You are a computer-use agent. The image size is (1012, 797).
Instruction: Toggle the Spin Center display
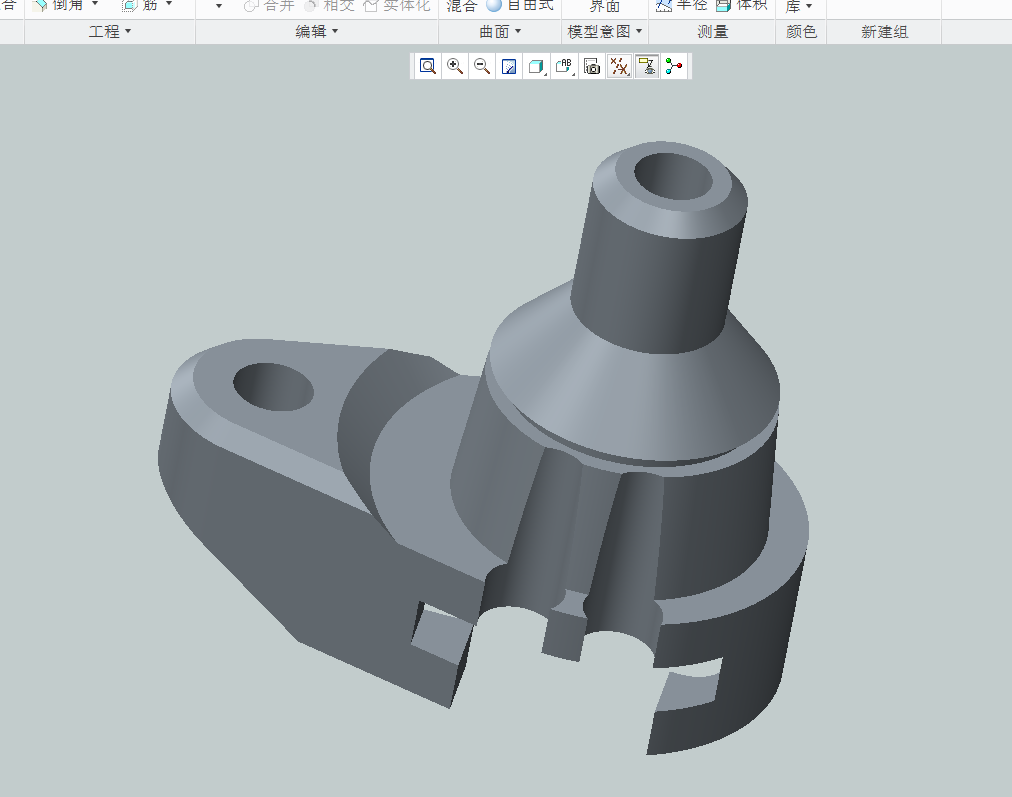click(x=674, y=67)
